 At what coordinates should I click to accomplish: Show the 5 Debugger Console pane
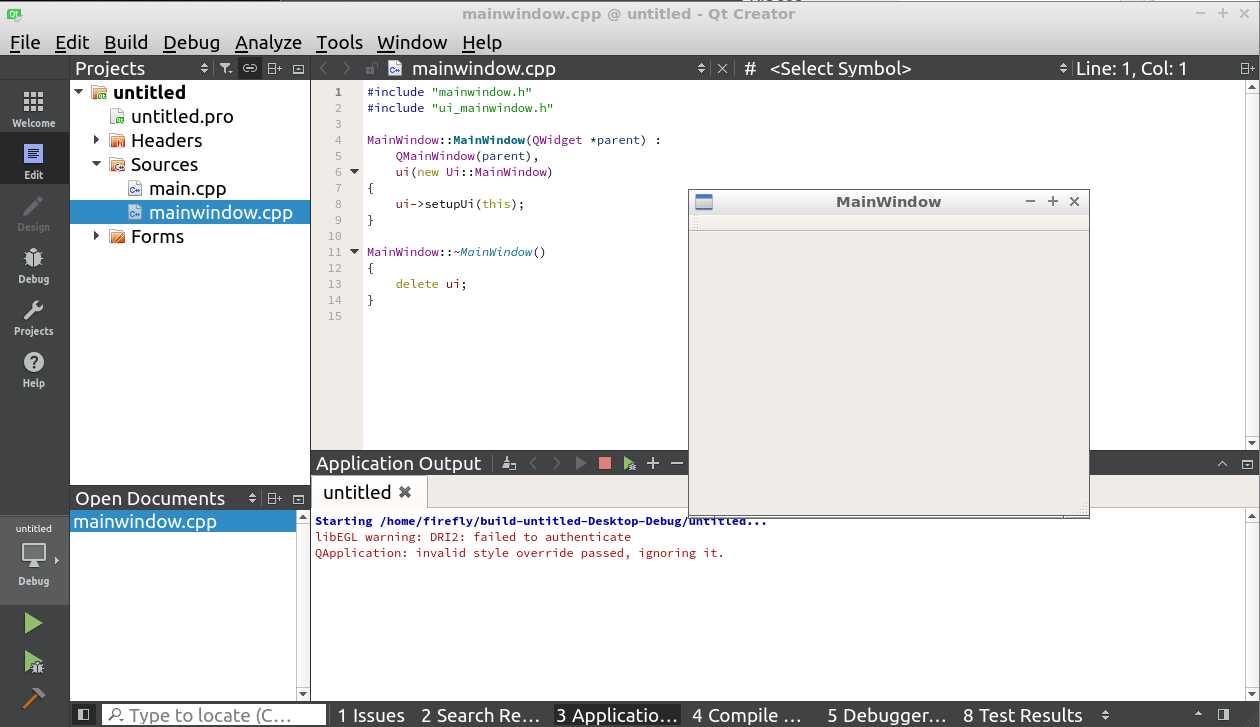(x=887, y=715)
